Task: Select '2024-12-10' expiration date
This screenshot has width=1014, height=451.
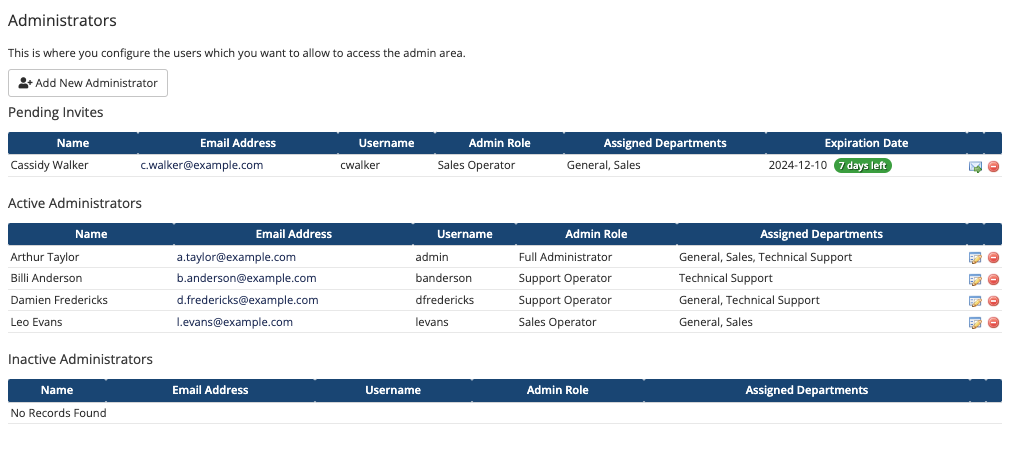Action: [797, 165]
